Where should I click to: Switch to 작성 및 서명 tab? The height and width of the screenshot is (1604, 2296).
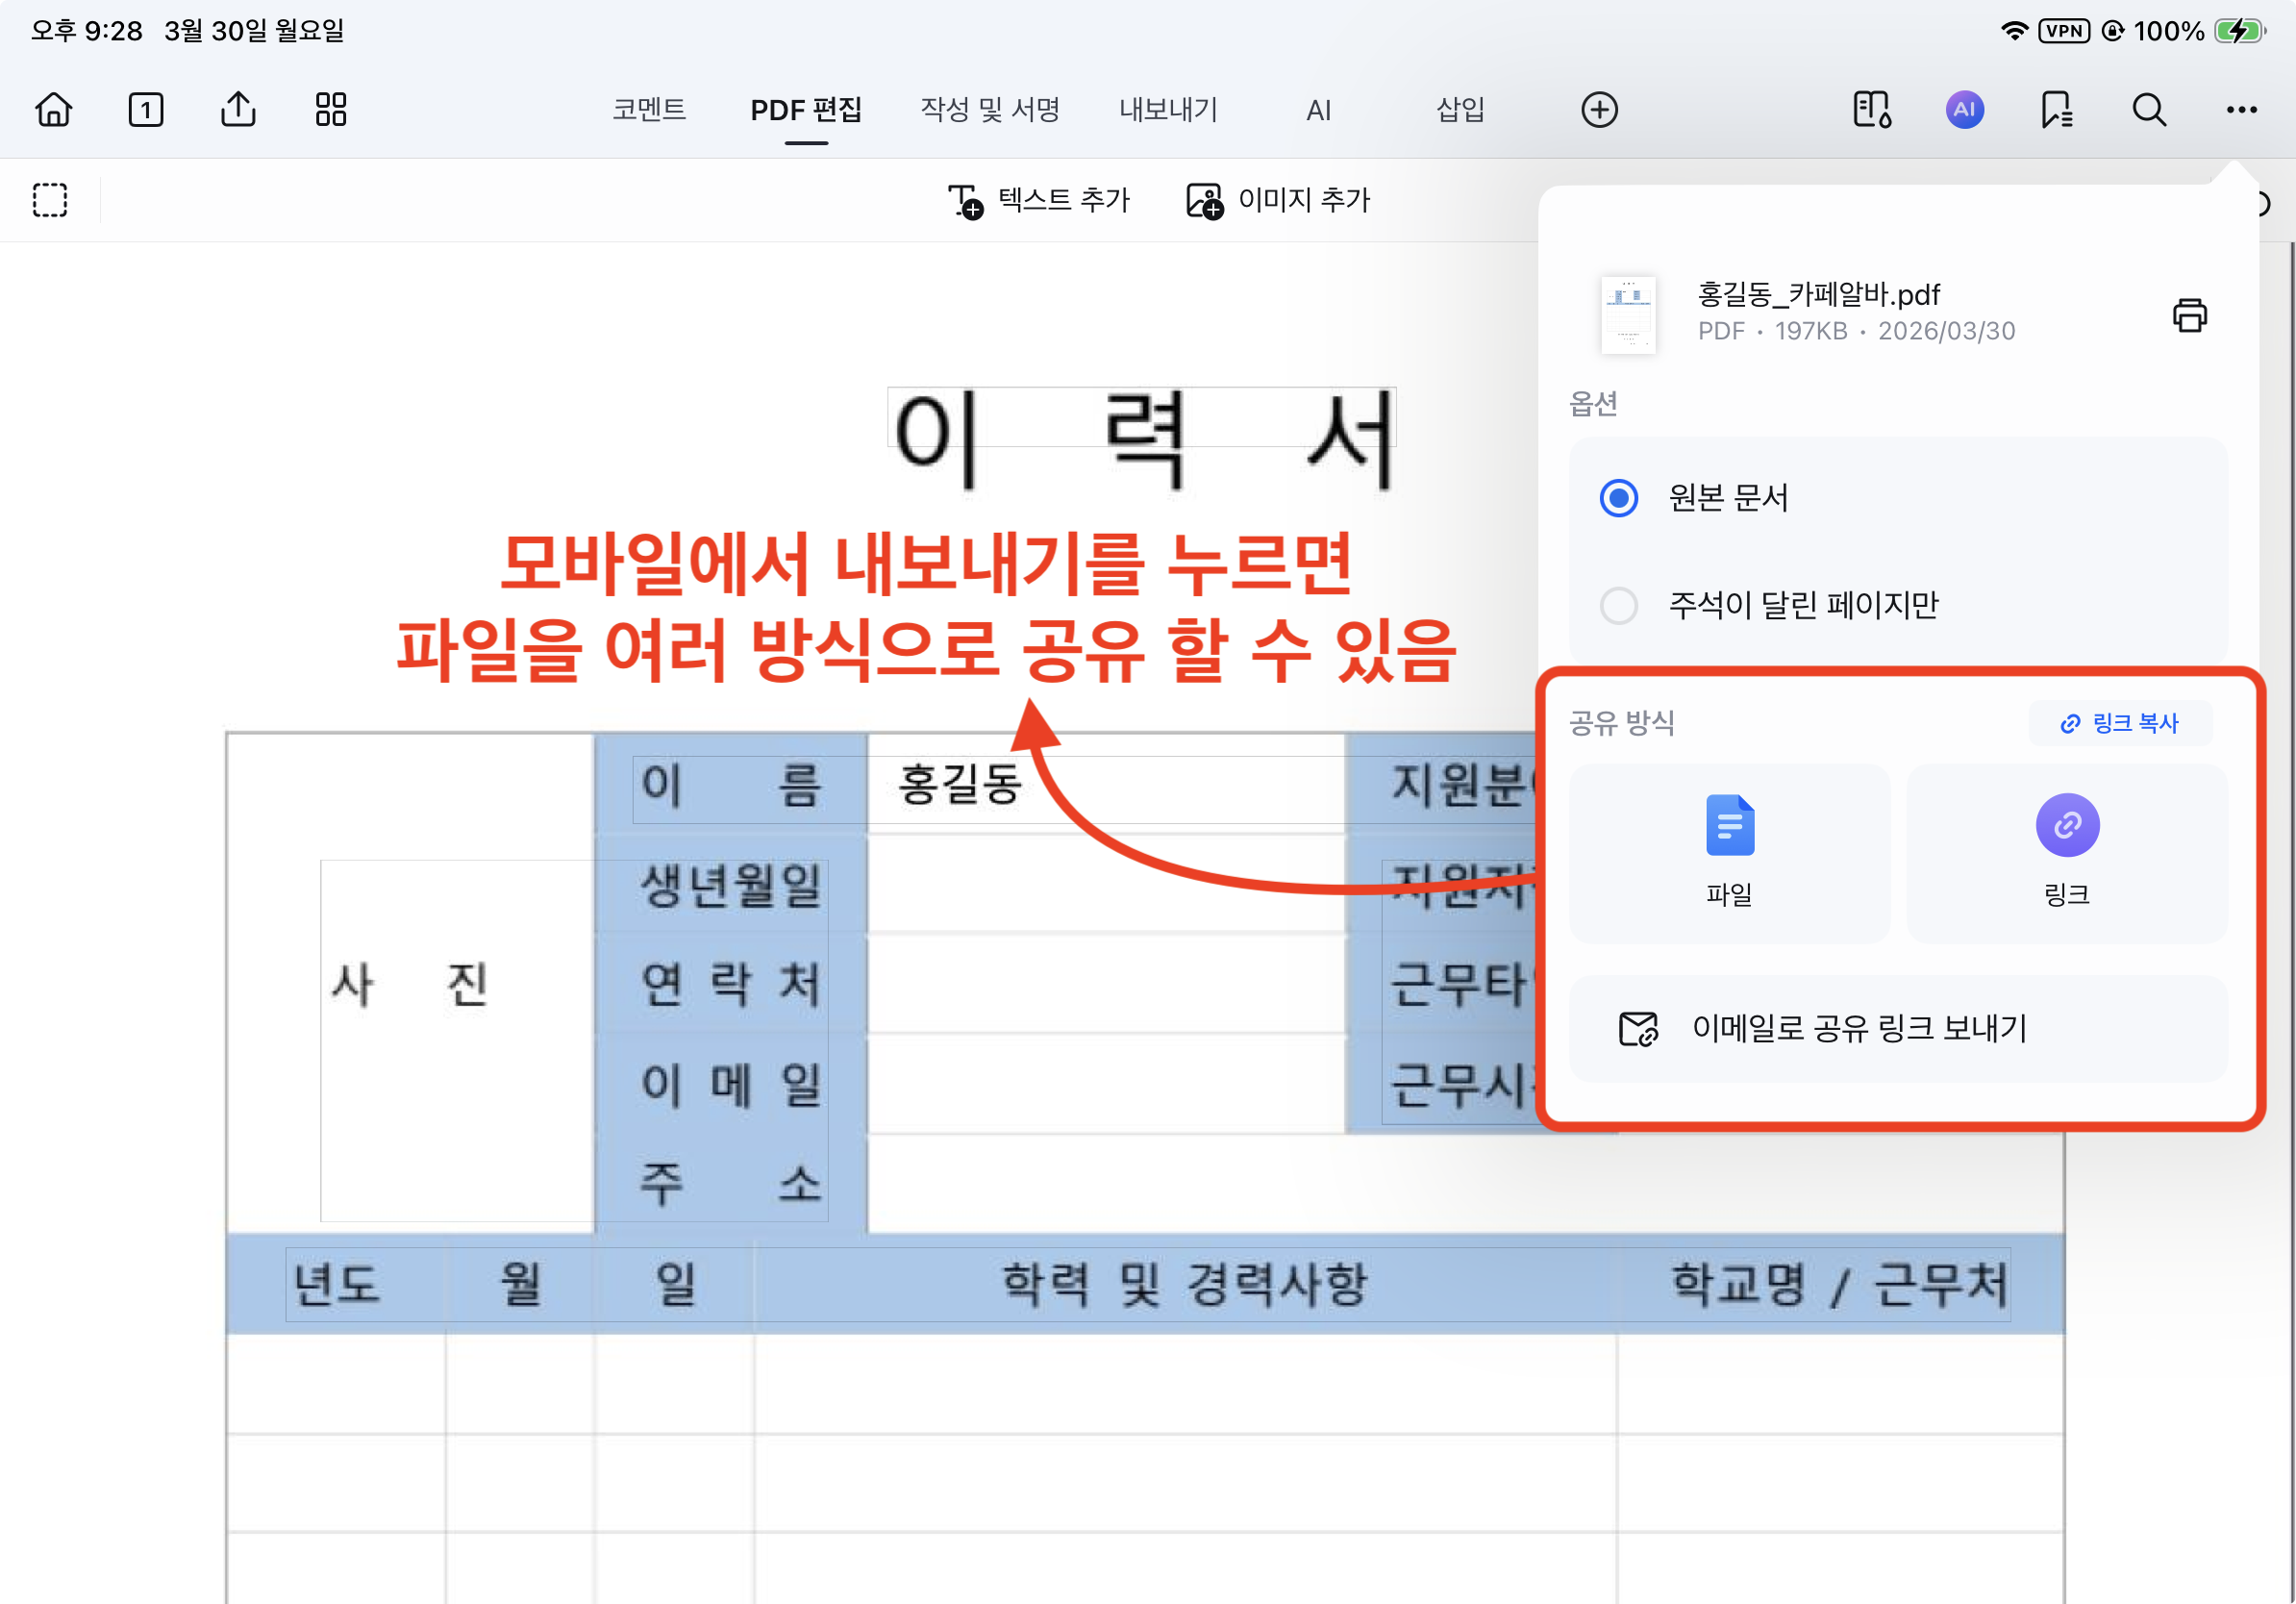(x=989, y=109)
